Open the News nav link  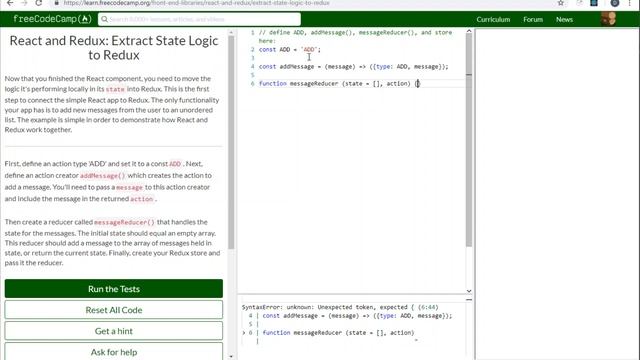(x=564, y=19)
